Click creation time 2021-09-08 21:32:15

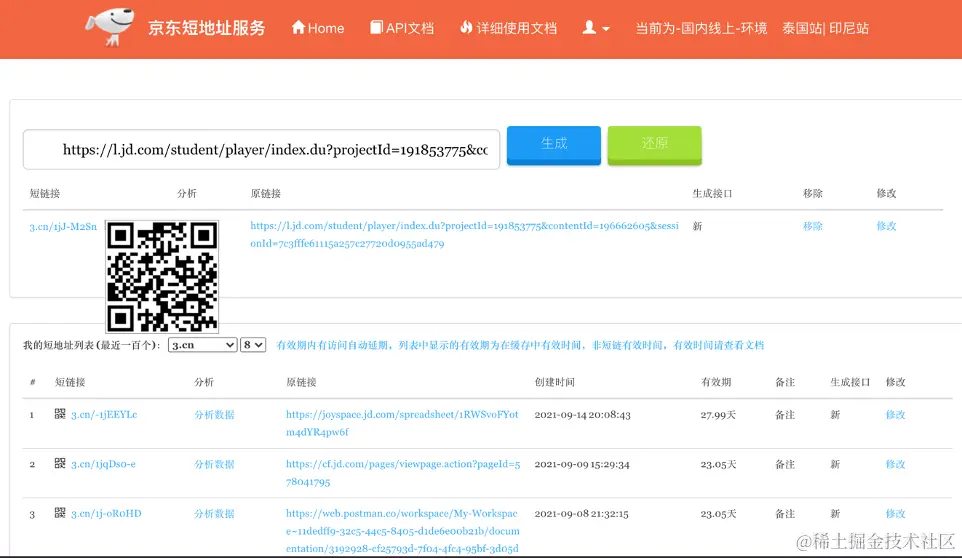(x=581, y=514)
